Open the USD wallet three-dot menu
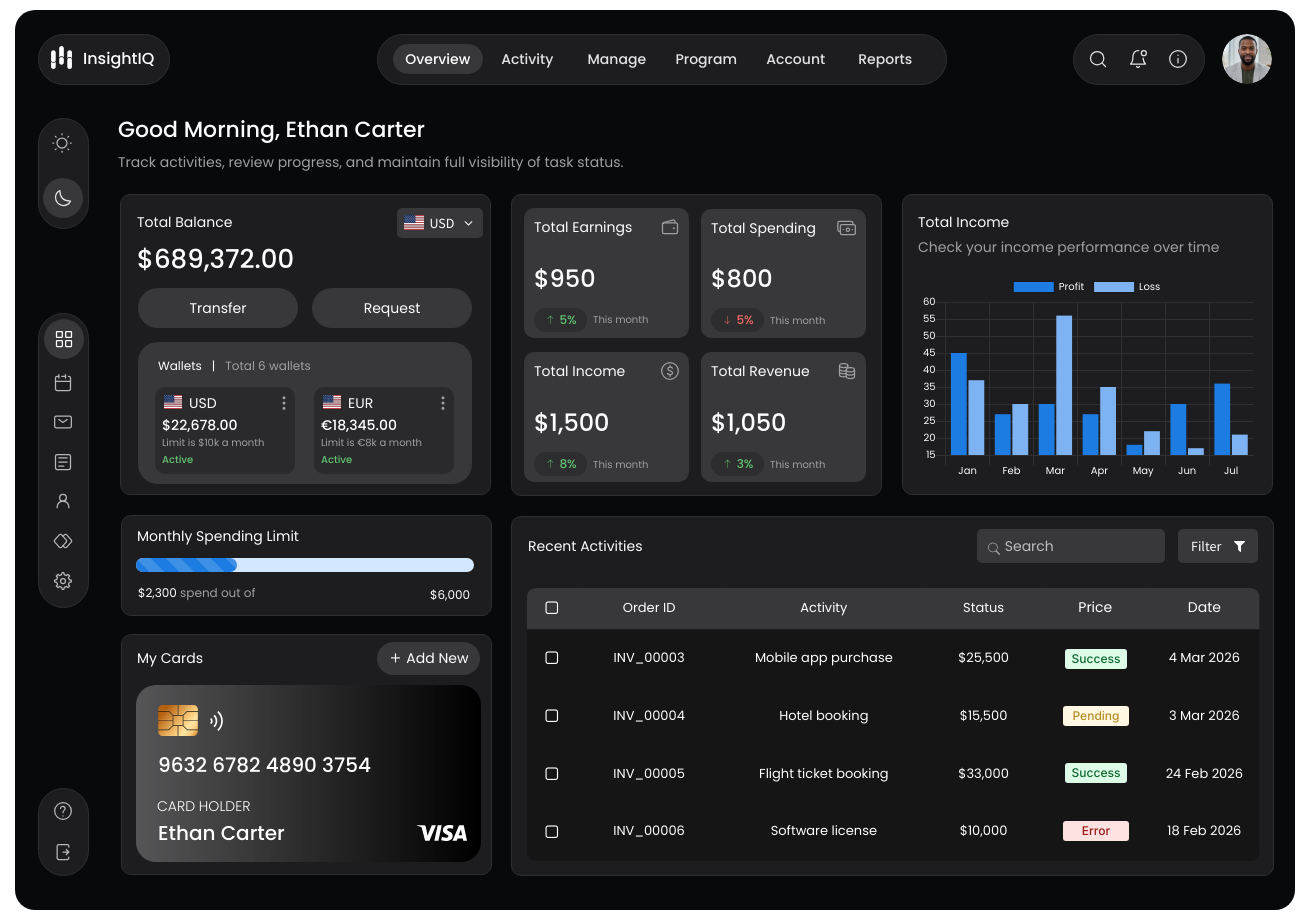The image size is (1310, 920). tap(284, 403)
